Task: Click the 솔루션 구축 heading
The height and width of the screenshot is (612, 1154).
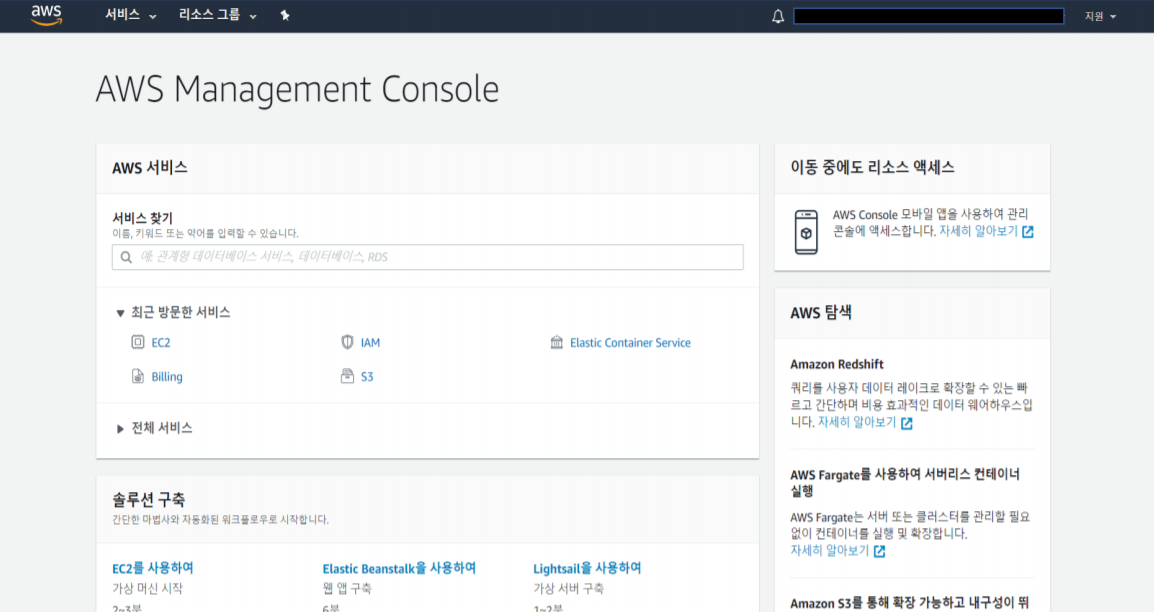Action: click(x=149, y=499)
